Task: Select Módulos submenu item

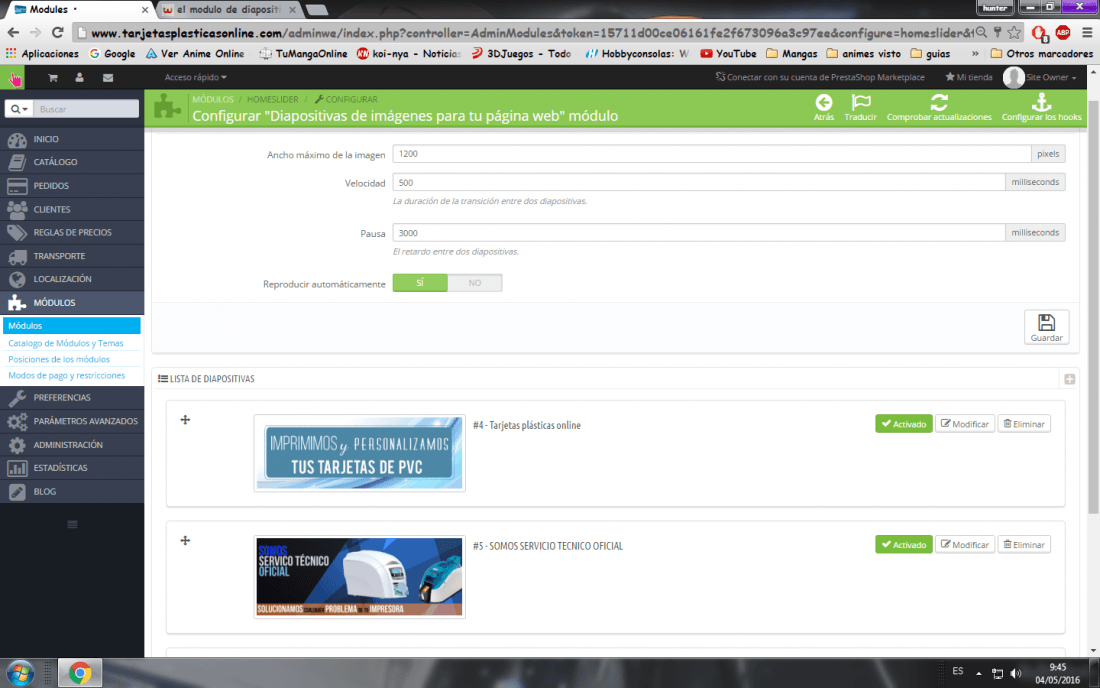Action: click(x=72, y=325)
